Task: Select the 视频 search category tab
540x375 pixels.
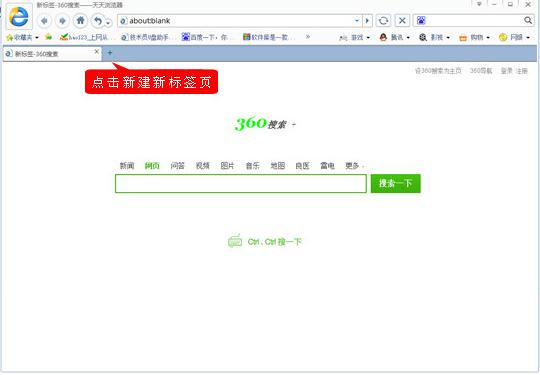Action: click(202, 166)
